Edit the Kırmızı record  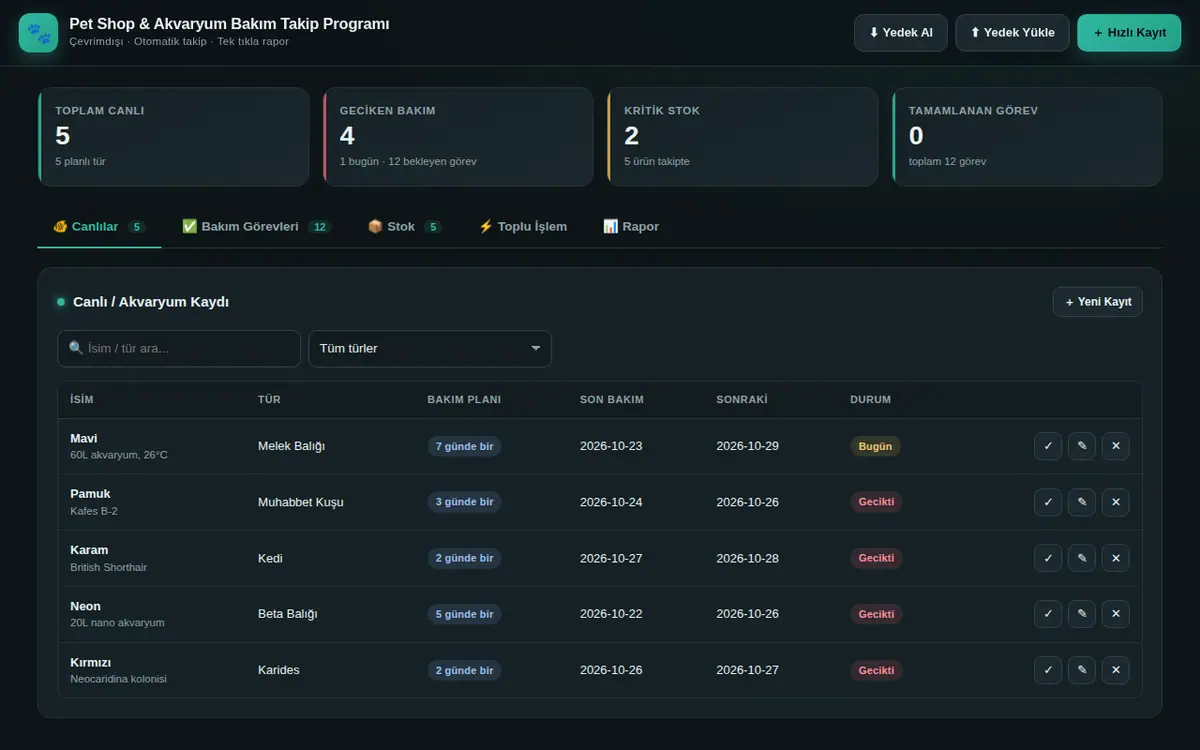[x=1082, y=670]
